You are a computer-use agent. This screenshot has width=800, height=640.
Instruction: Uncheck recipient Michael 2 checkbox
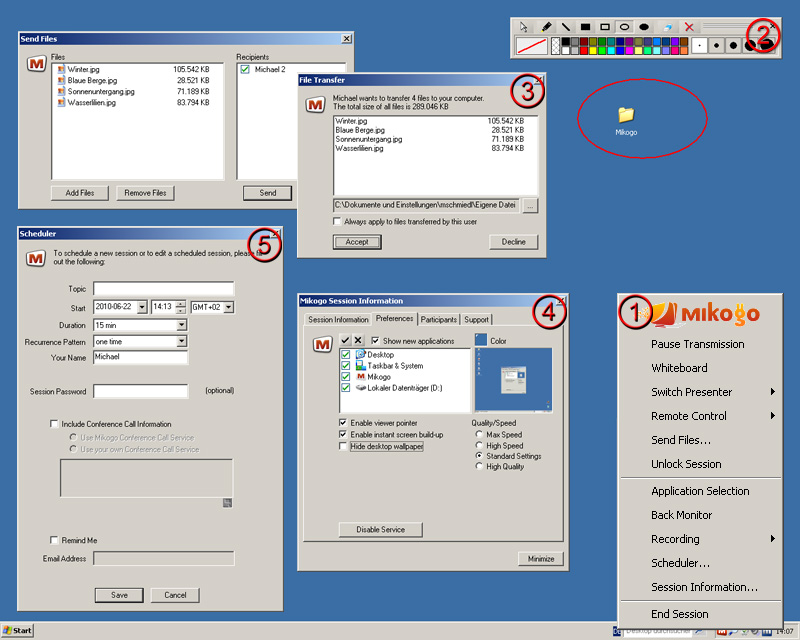point(245,69)
